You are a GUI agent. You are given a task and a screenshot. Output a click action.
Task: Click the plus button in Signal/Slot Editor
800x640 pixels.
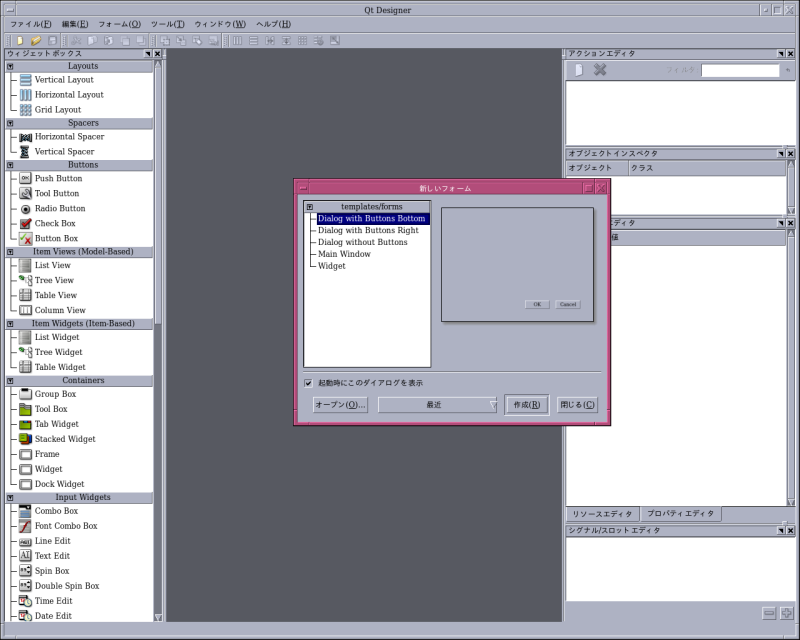(786, 612)
